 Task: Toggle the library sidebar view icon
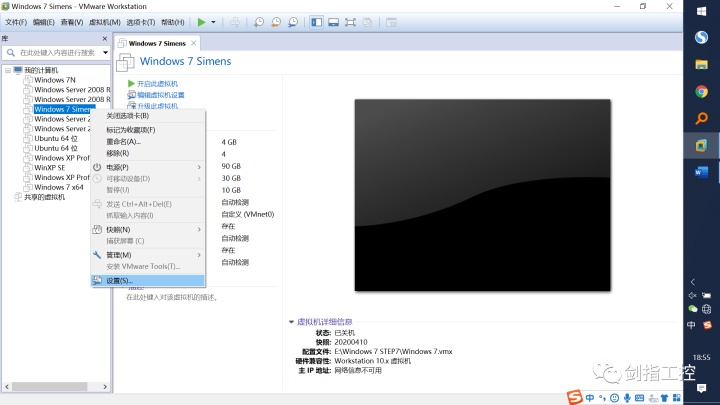pyautogui.click(x=316, y=22)
